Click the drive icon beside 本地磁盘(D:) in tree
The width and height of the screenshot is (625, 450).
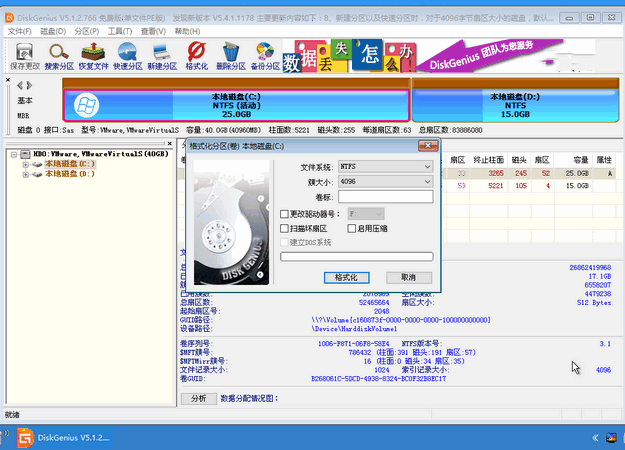coord(37,174)
